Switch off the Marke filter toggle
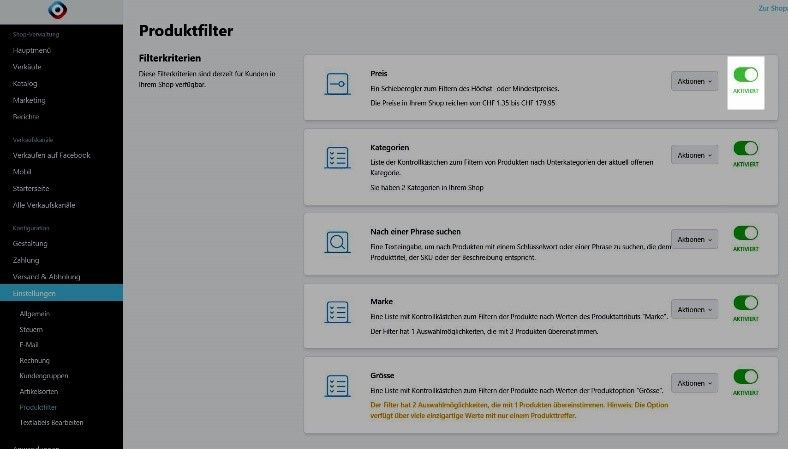Screen dimensions: 788x449 746,303
